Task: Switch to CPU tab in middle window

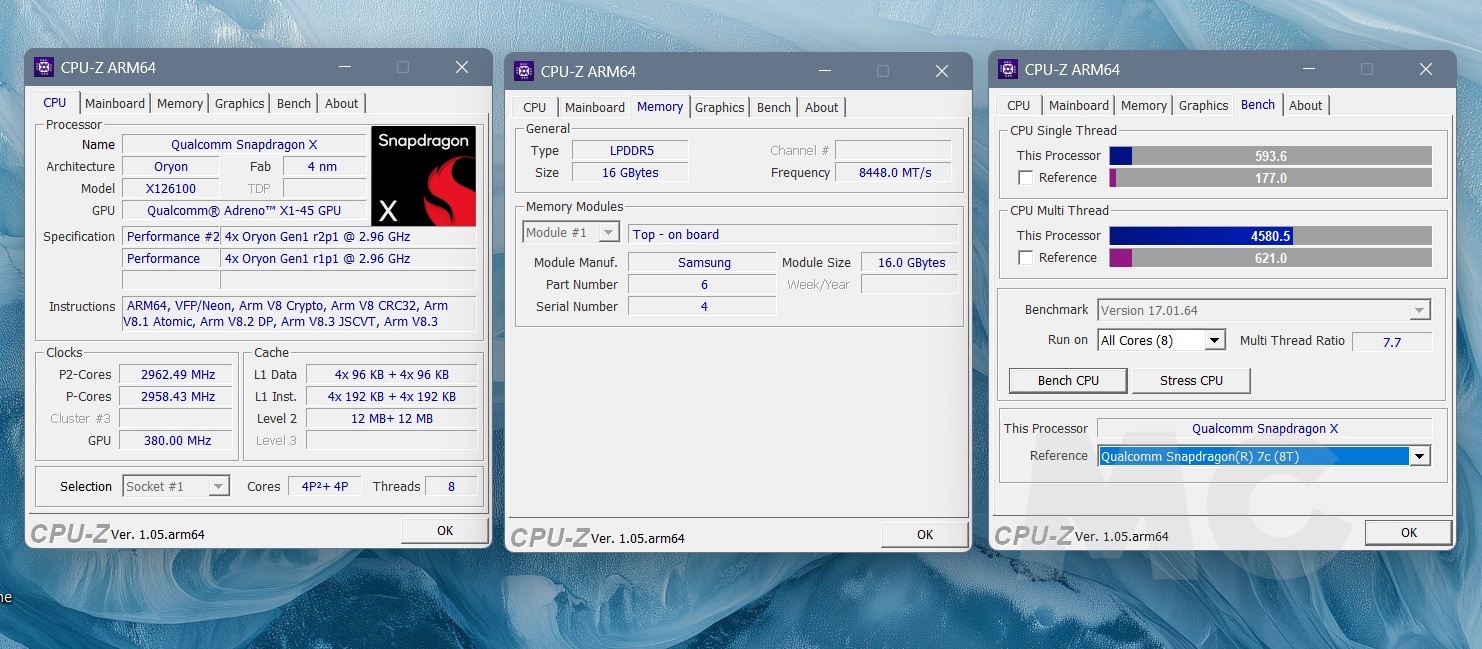Action: (x=535, y=107)
